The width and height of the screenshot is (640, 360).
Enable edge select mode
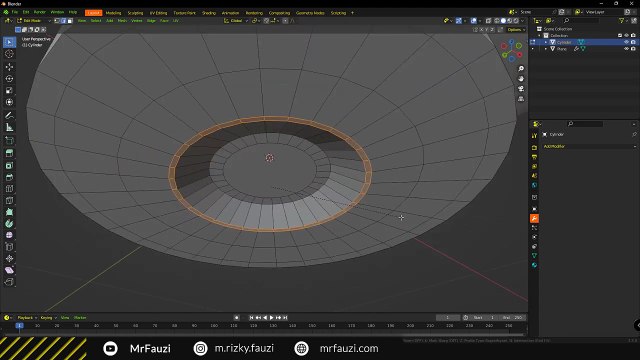click(64, 20)
